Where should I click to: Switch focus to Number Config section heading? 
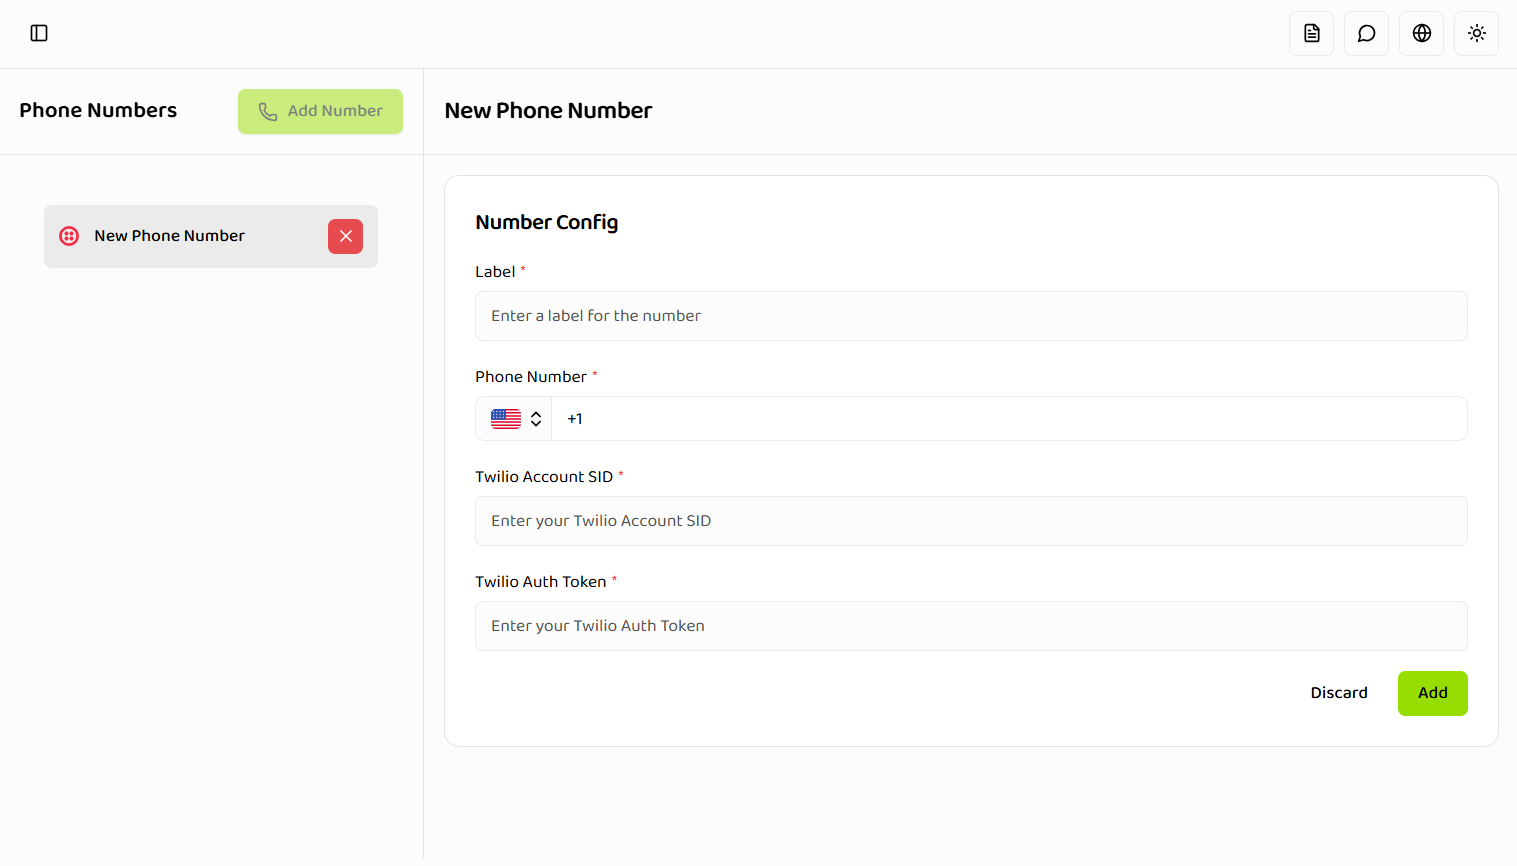click(546, 222)
